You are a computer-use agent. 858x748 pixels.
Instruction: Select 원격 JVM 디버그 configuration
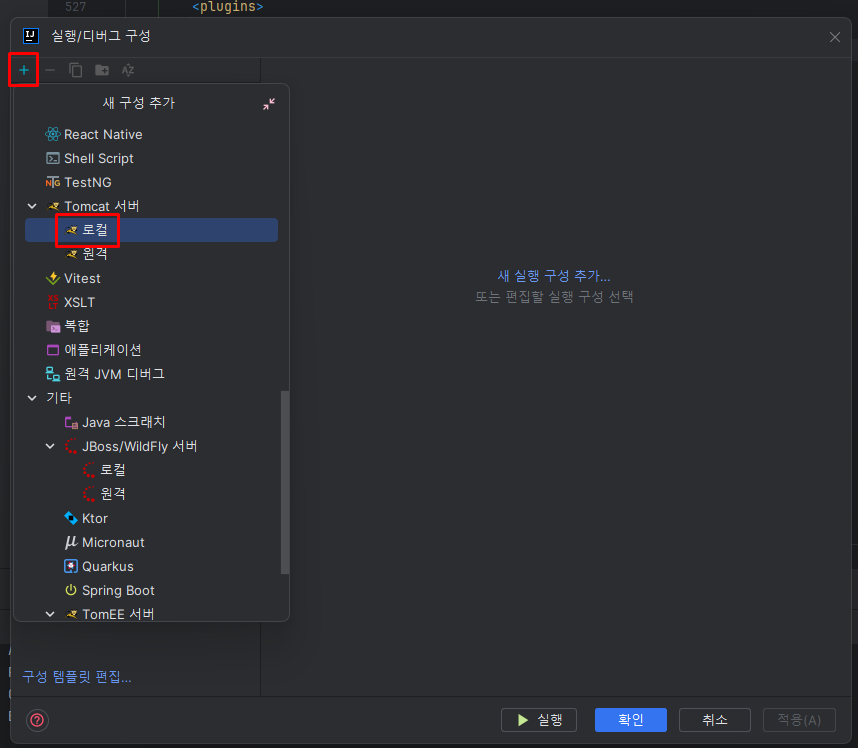coord(114,374)
